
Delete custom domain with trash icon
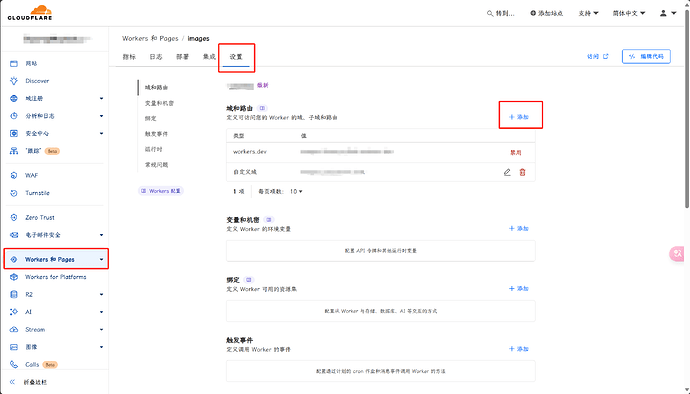522,172
